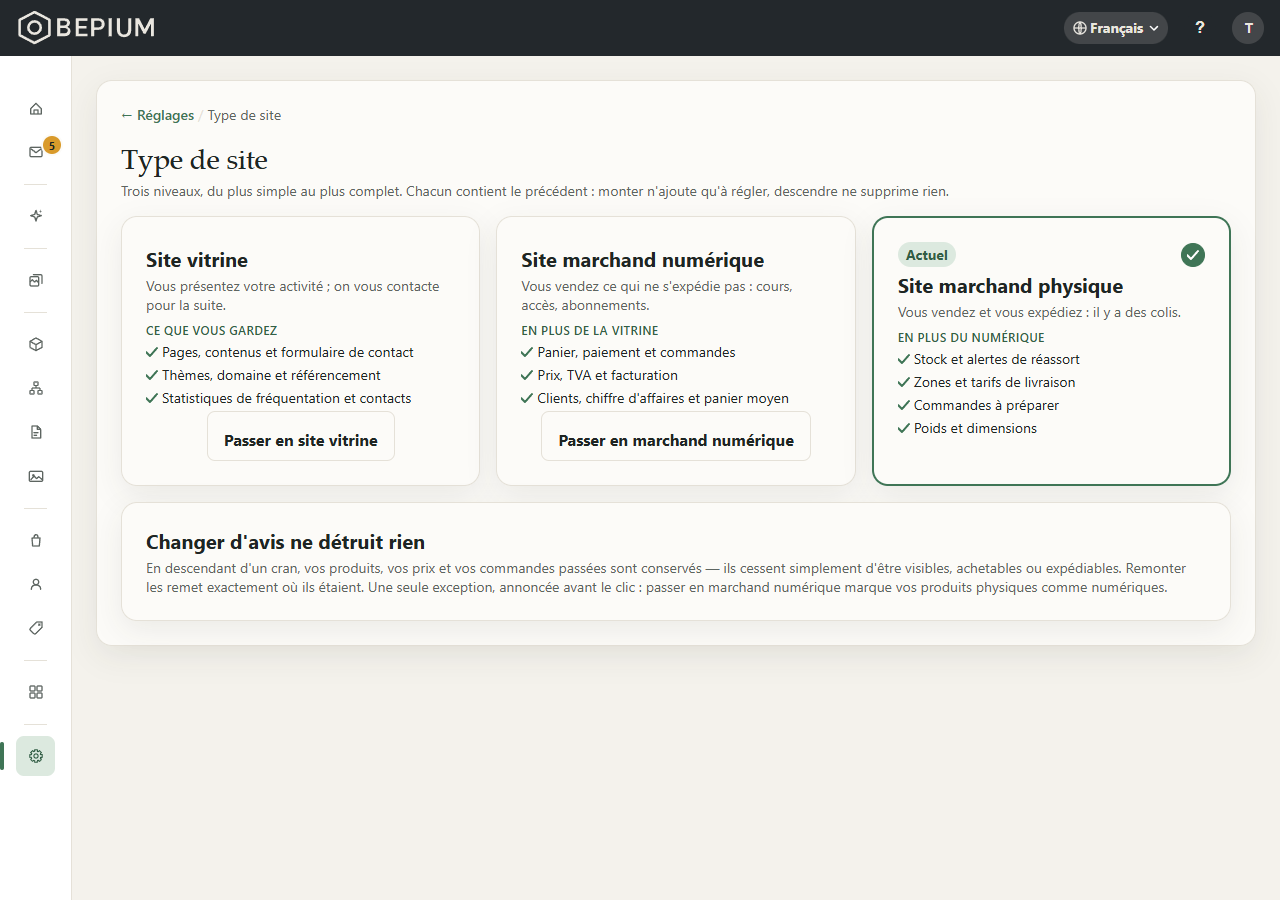Select the Site marchand physique card
This screenshot has width=1280, height=900.
[x=1051, y=351]
